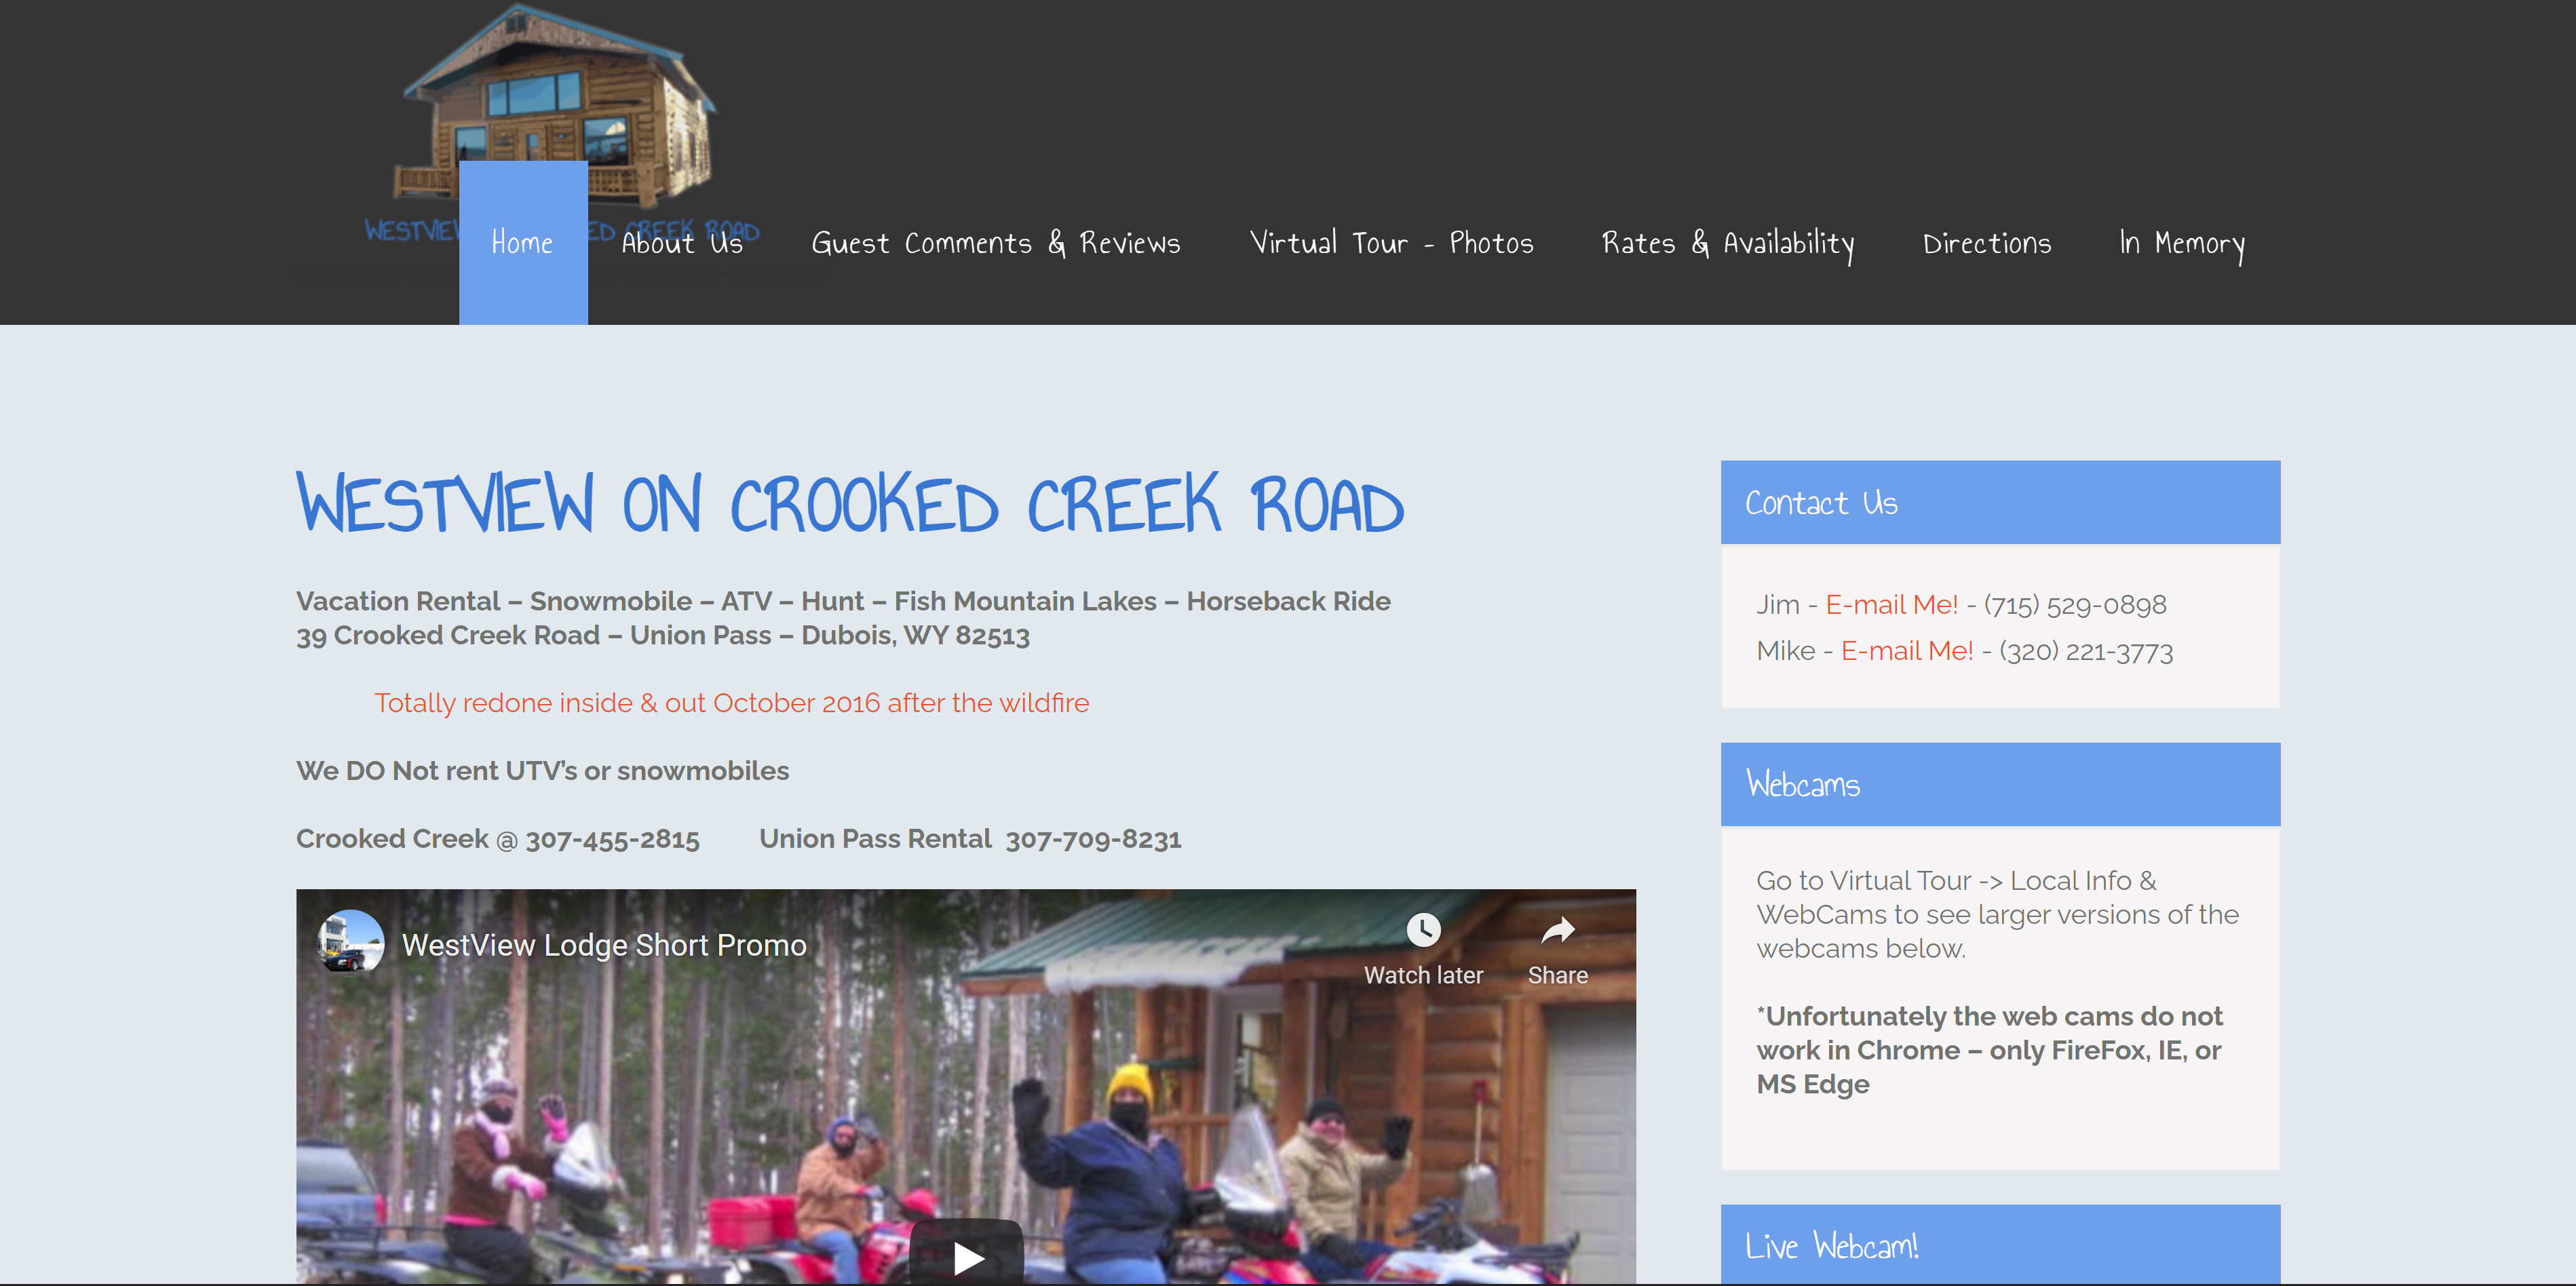Open the About Us page
Image resolution: width=2576 pixels, height=1286 pixels.
pos(682,243)
